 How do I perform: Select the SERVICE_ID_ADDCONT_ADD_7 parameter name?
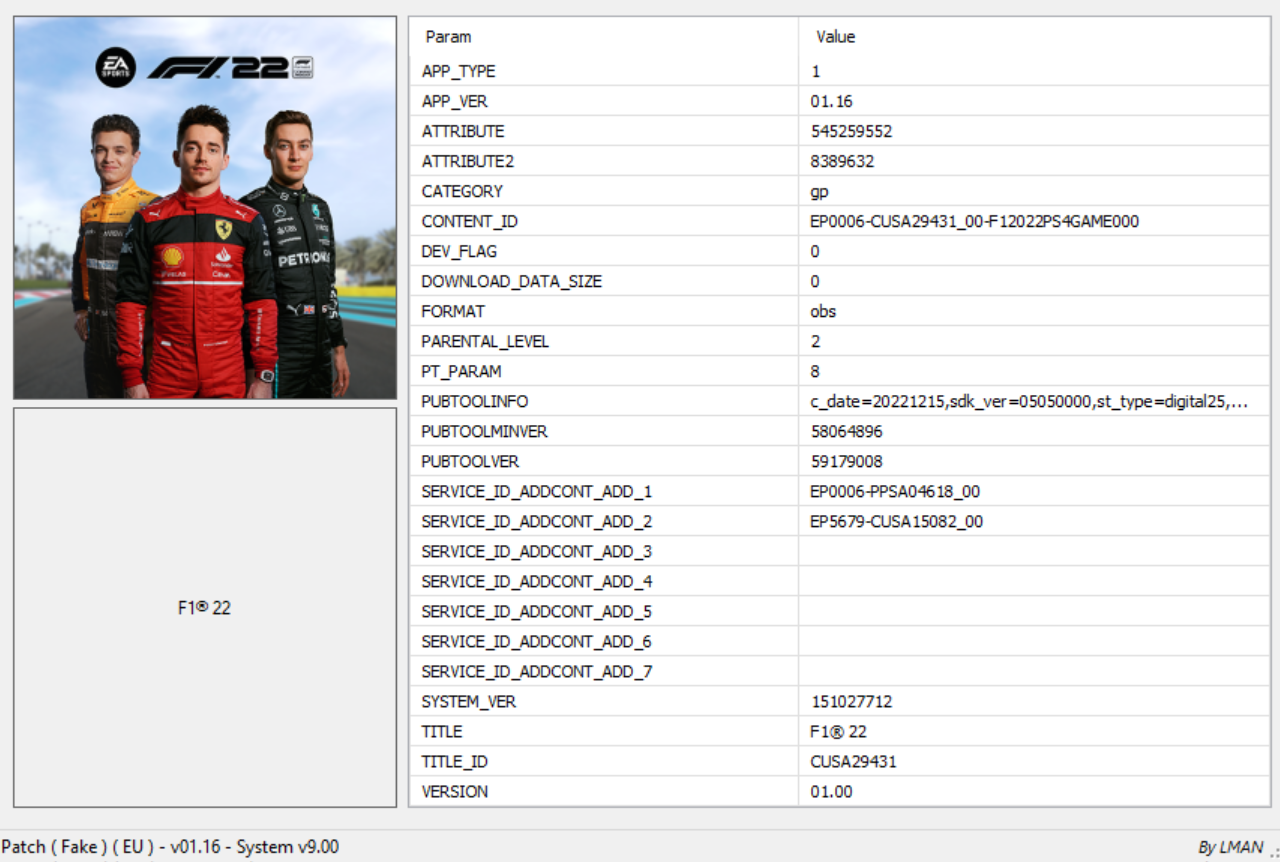tap(536, 671)
